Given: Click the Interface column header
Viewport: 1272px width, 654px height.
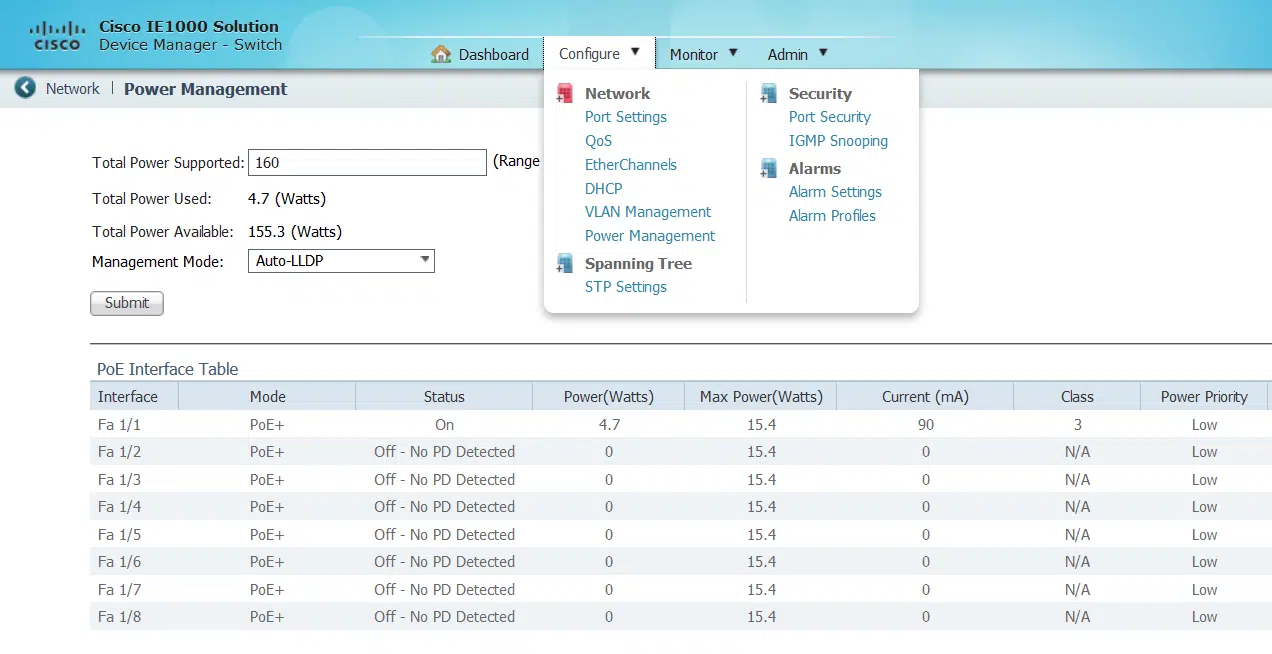Looking at the screenshot, I should point(134,397).
